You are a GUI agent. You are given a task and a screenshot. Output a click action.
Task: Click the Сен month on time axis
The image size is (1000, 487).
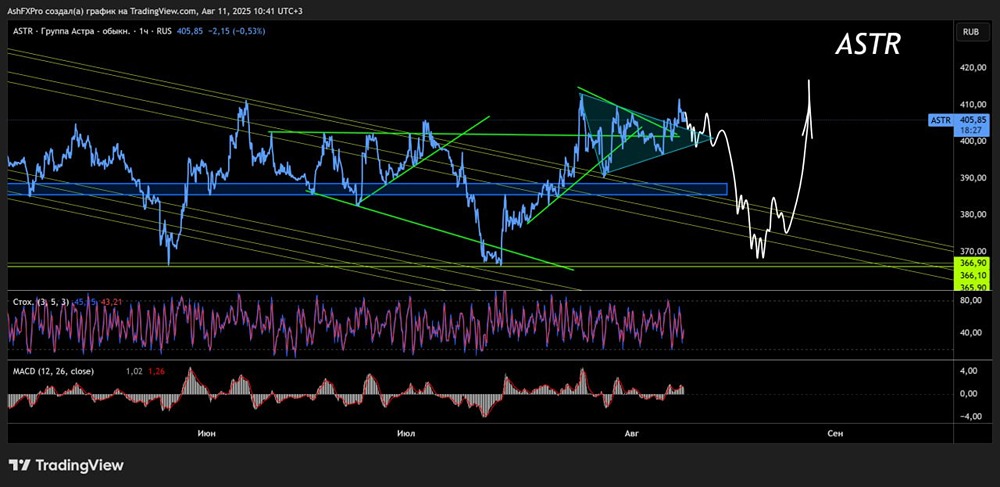[x=835, y=433]
